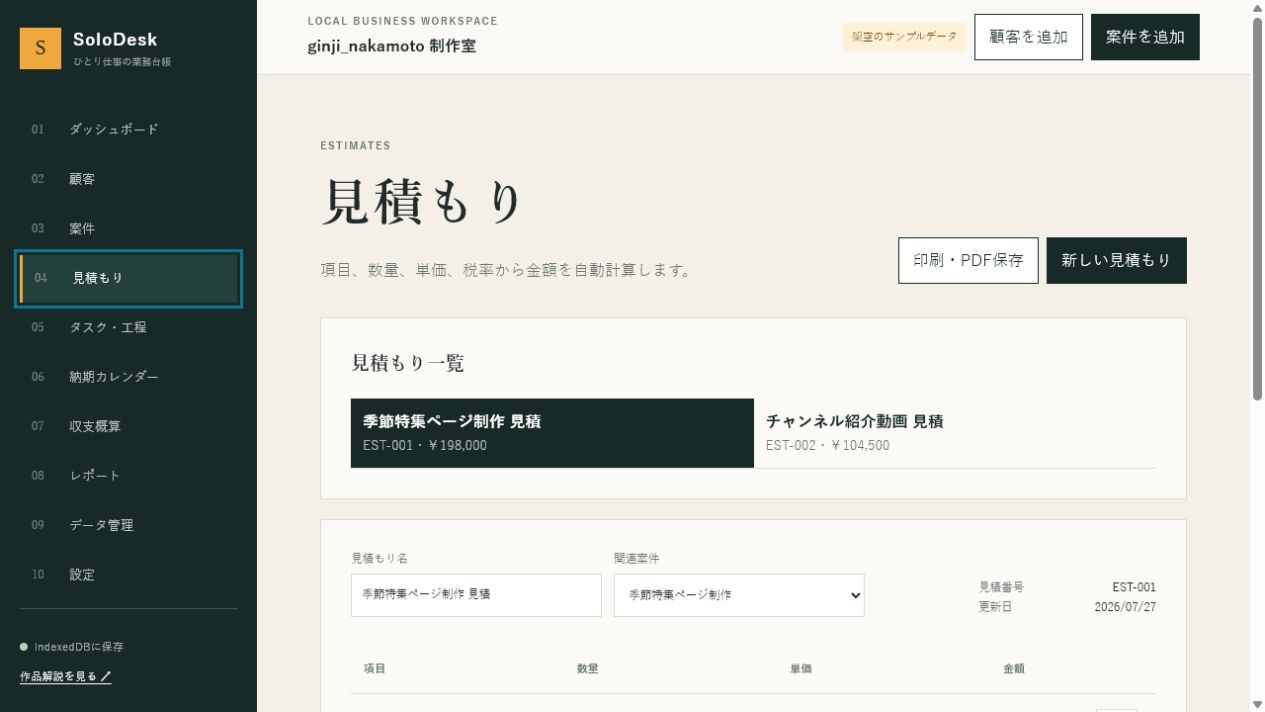
Task: Select the チャンネル紹介動画 見積 estimate tab
Action: coord(955,433)
